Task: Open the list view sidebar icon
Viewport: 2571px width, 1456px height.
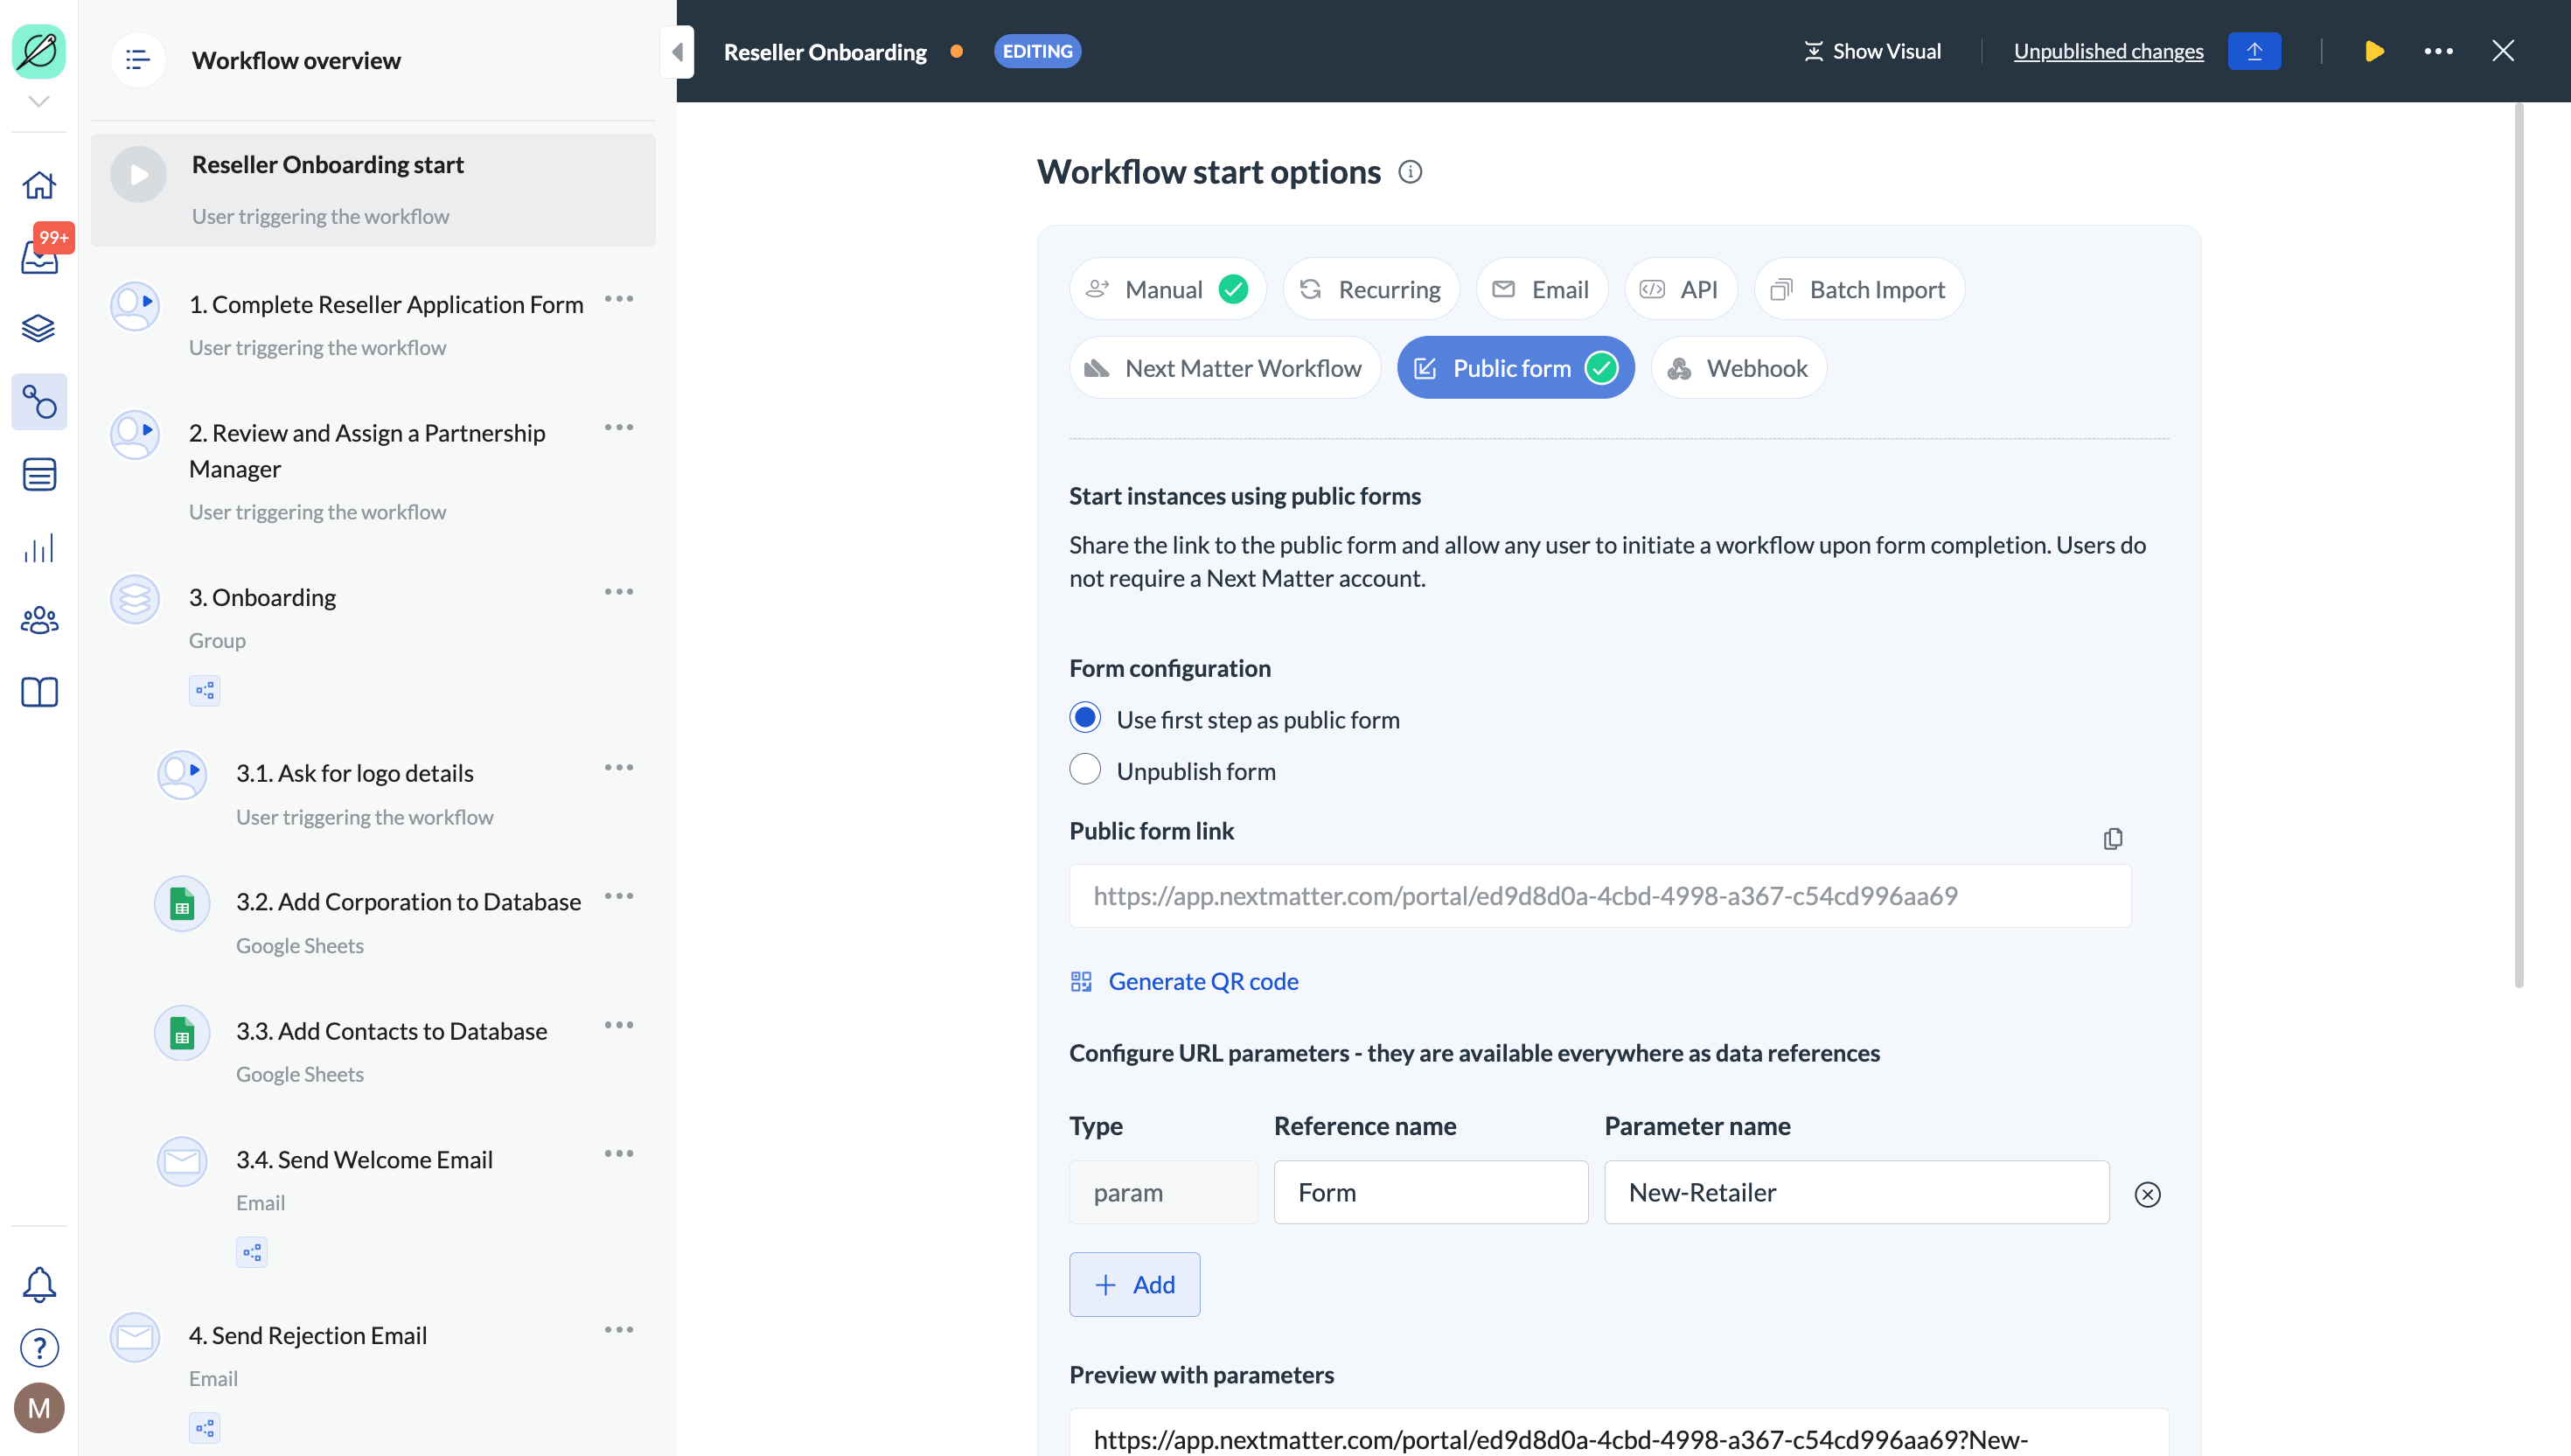Action: point(39,474)
